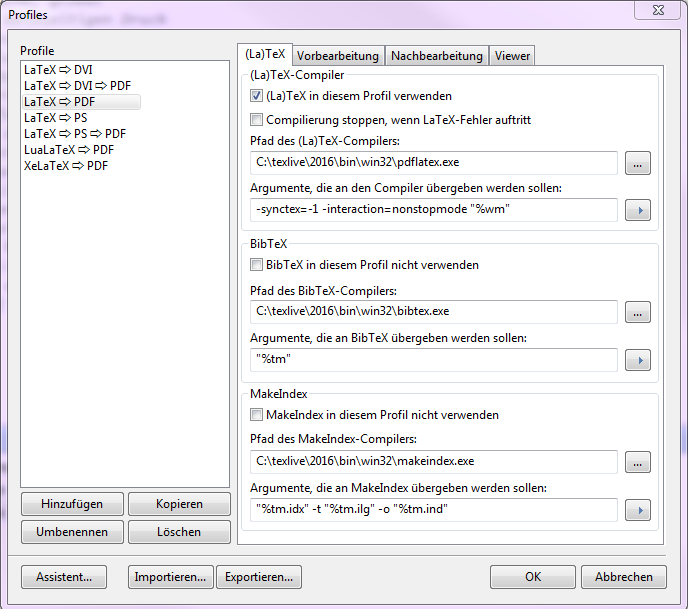Open placeholder arrow for MakeIndex arguments
688x609 pixels.
(x=638, y=510)
